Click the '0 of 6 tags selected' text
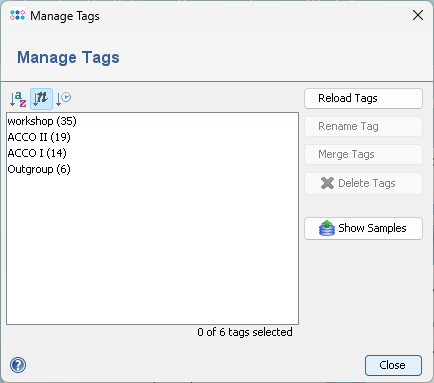The height and width of the screenshot is (383, 434). coord(245,332)
